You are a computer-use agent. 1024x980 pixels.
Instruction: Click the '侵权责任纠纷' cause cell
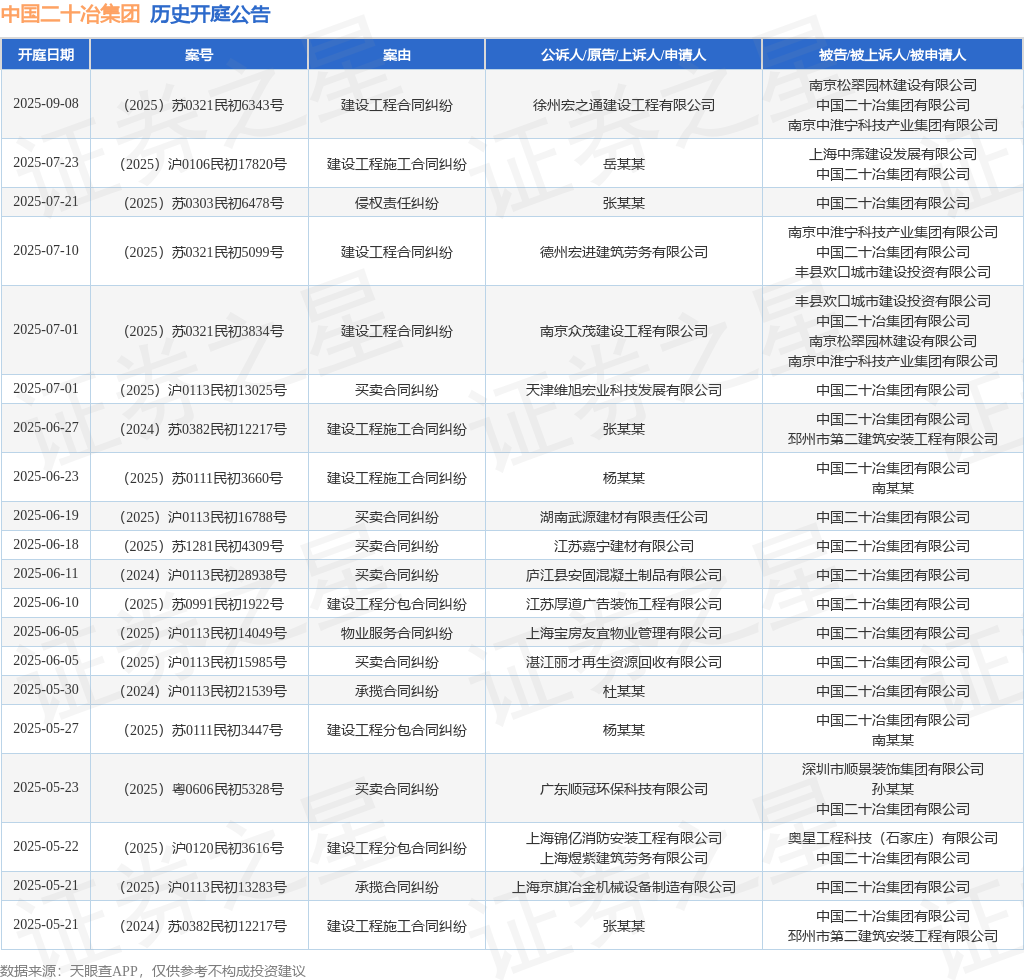click(396, 203)
